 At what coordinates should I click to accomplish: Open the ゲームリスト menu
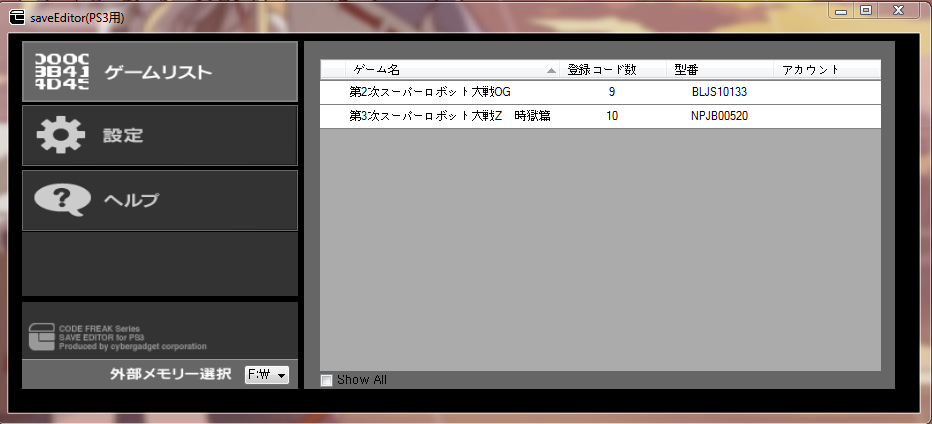[160, 71]
